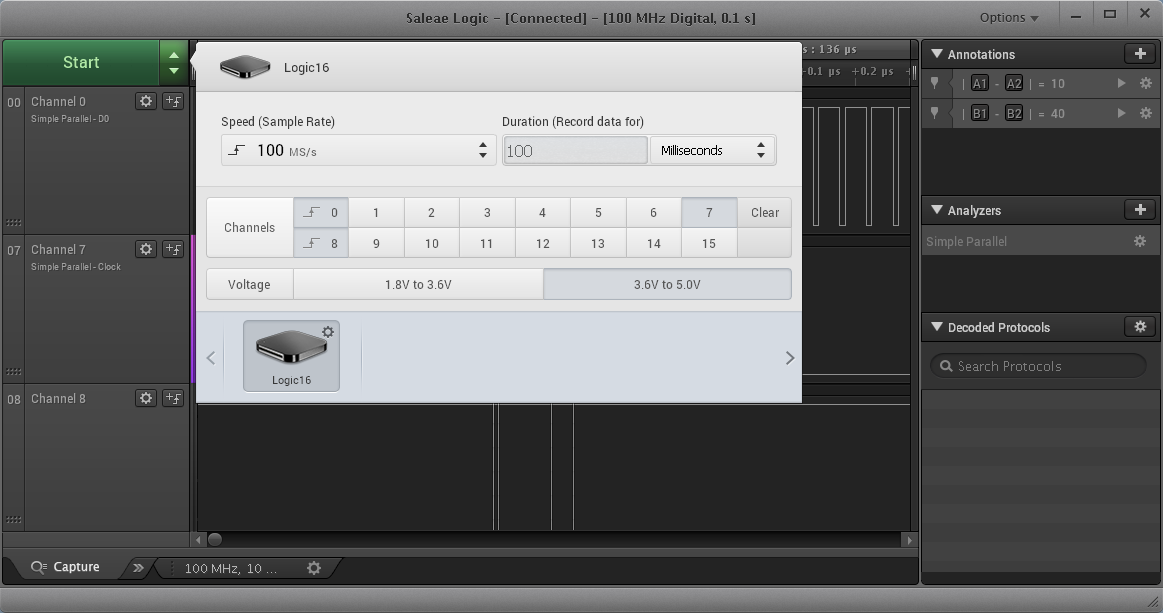Select 3.6V to 5.0V voltage range
The image size is (1163, 613).
668,284
